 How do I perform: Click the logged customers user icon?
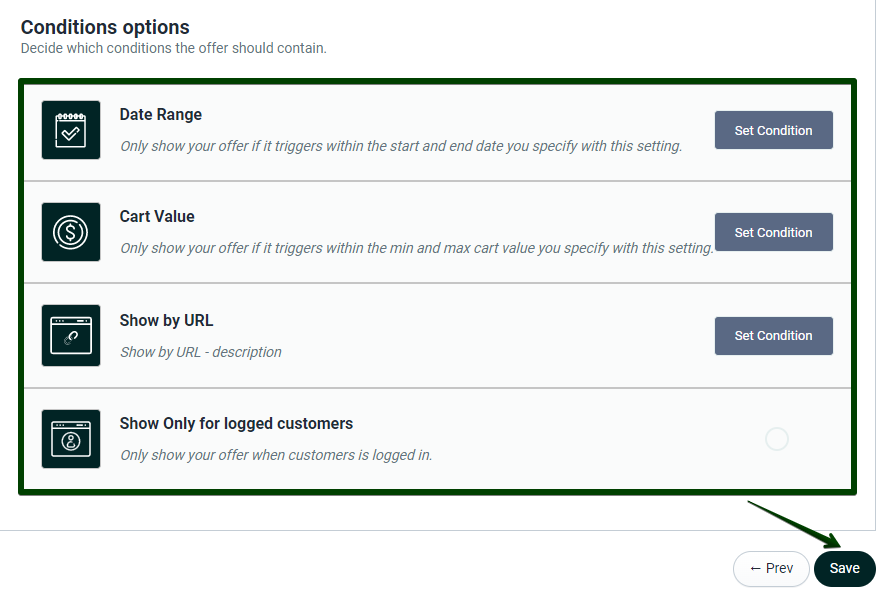click(71, 439)
